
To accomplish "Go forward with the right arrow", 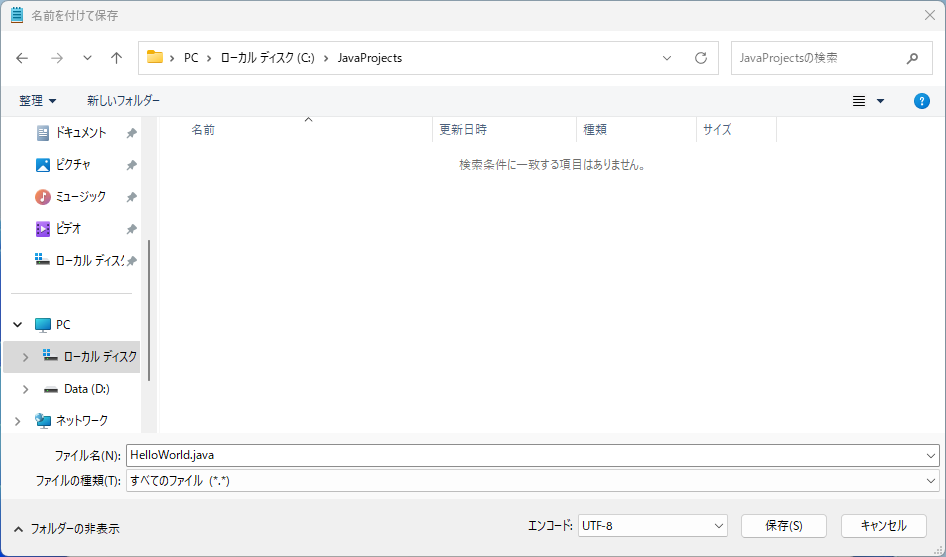I will click(57, 58).
